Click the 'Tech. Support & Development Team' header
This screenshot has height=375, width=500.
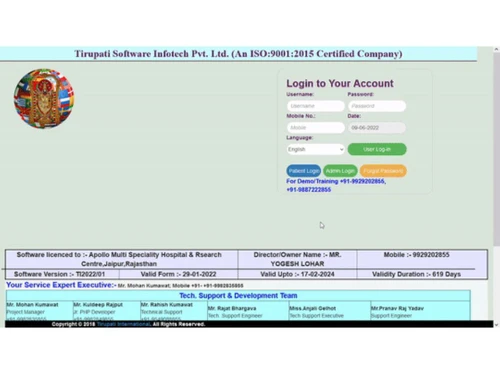pos(238,296)
